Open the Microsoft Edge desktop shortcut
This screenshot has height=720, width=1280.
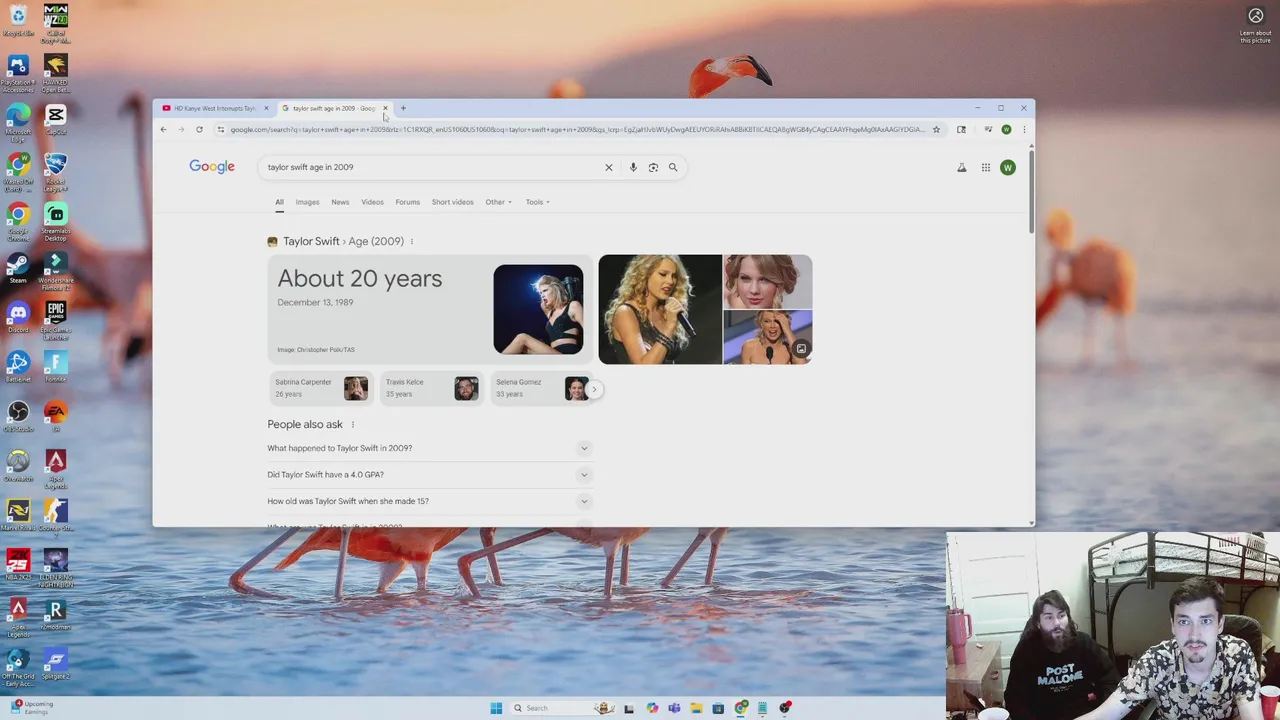(x=18, y=122)
